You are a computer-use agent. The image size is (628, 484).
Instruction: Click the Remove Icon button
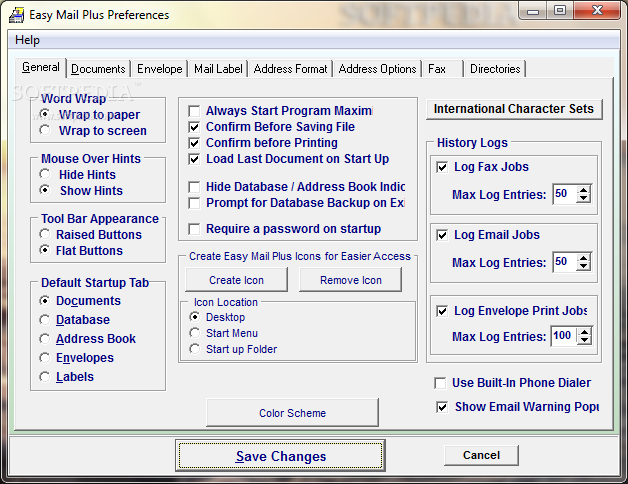click(350, 280)
